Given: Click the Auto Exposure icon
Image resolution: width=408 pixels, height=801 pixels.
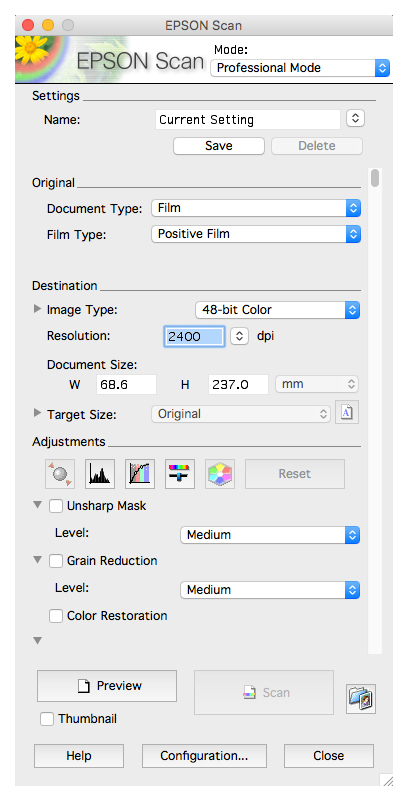Looking at the screenshot, I should point(60,474).
